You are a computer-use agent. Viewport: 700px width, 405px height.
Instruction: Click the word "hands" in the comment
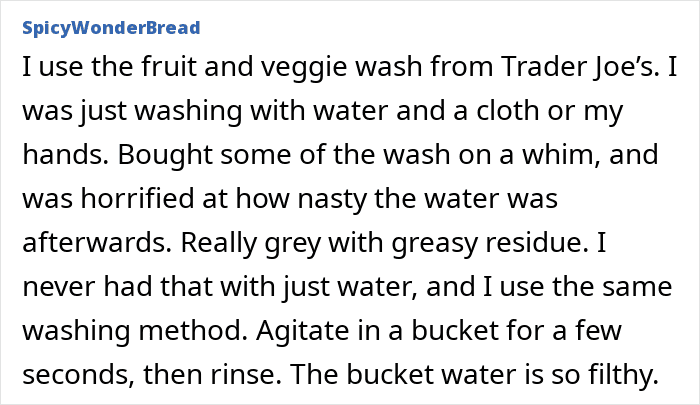(58, 157)
